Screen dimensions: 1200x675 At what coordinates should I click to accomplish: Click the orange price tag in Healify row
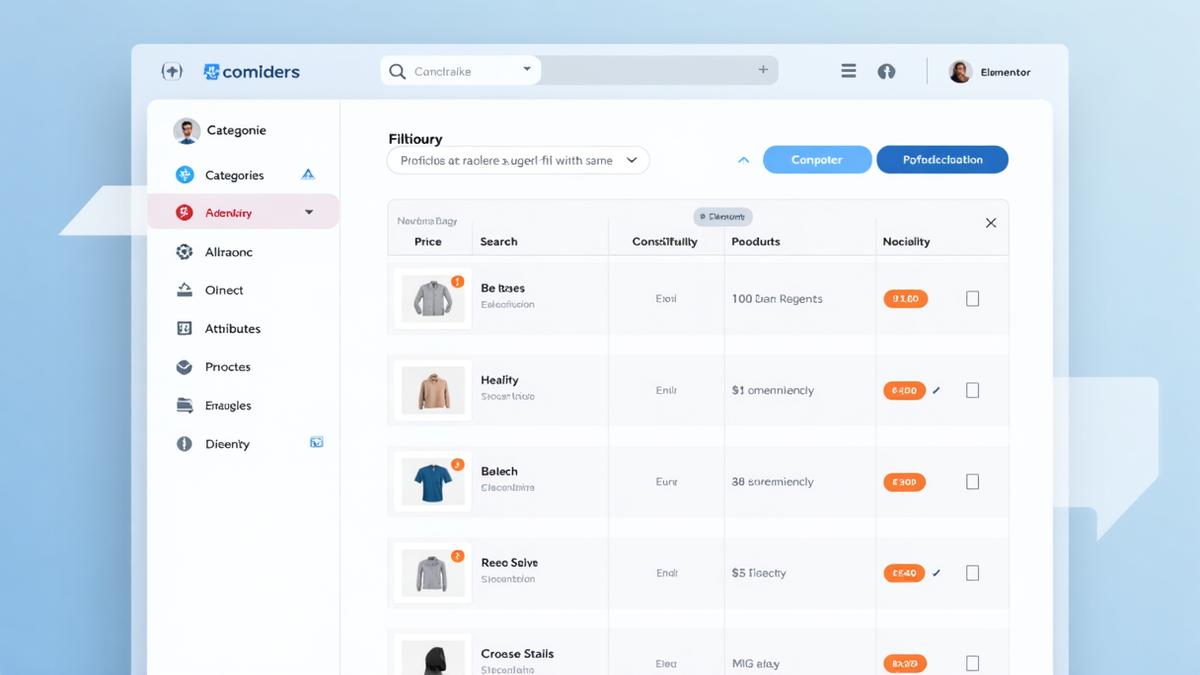click(x=904, y=390)
